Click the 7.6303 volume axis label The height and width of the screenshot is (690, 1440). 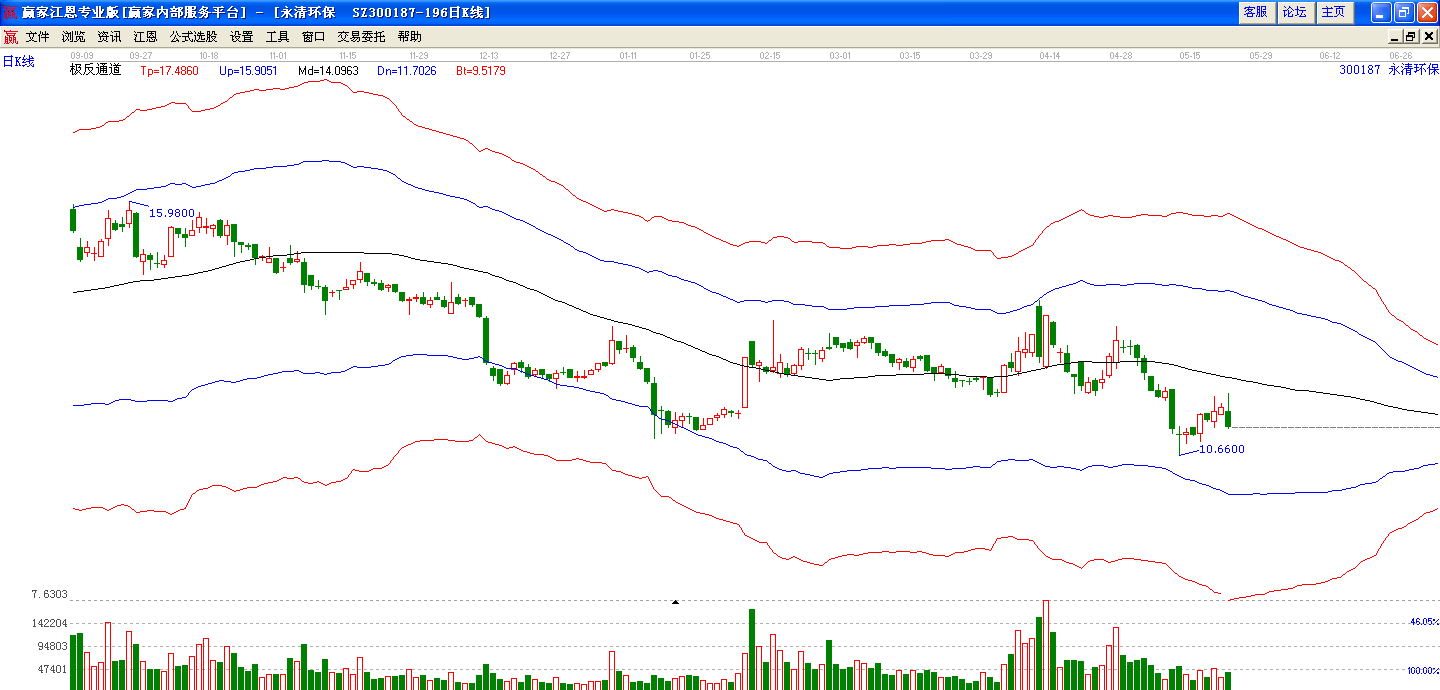[x=50, y=595]
